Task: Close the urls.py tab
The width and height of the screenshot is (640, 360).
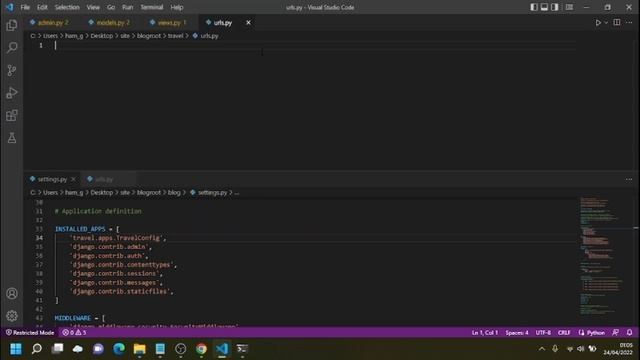Action: 249,22
